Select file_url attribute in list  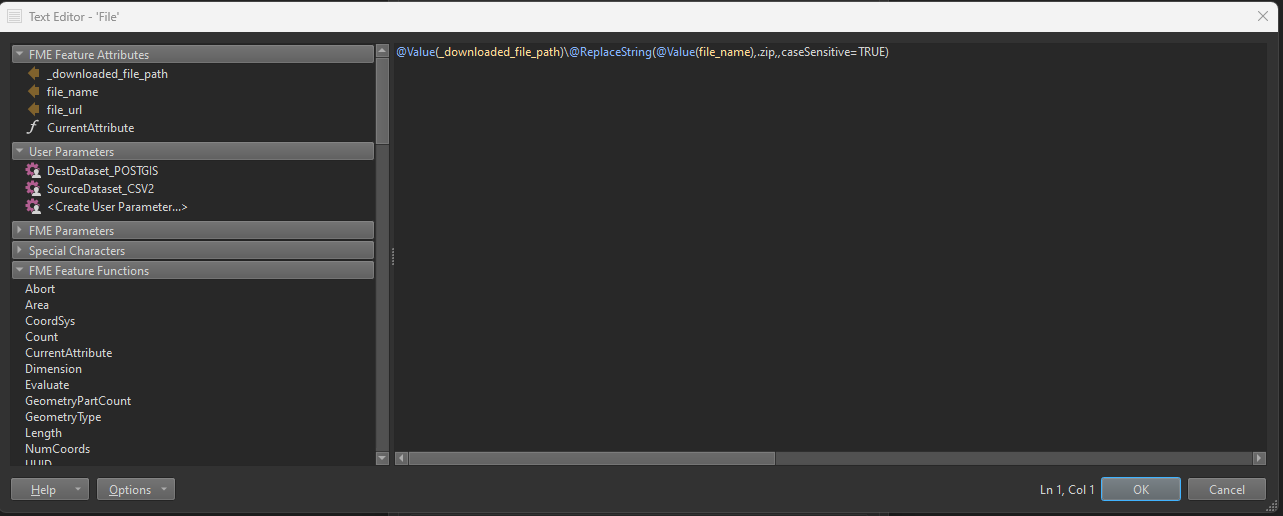coord(64,110)
